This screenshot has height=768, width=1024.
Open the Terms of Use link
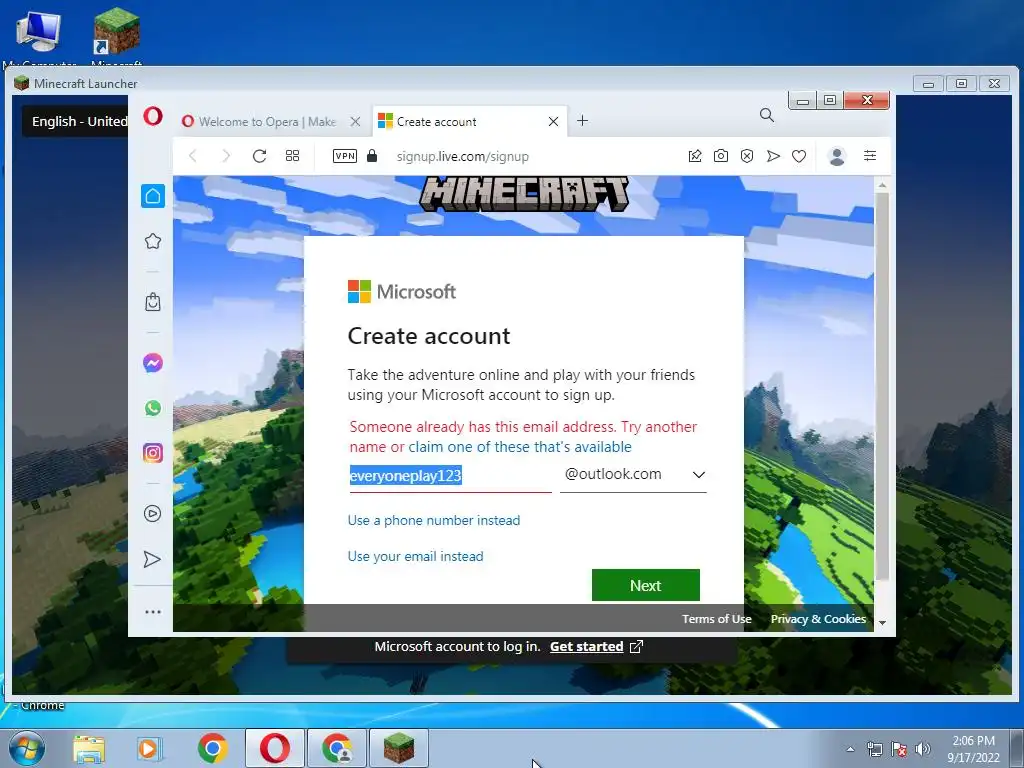[716, 619]
